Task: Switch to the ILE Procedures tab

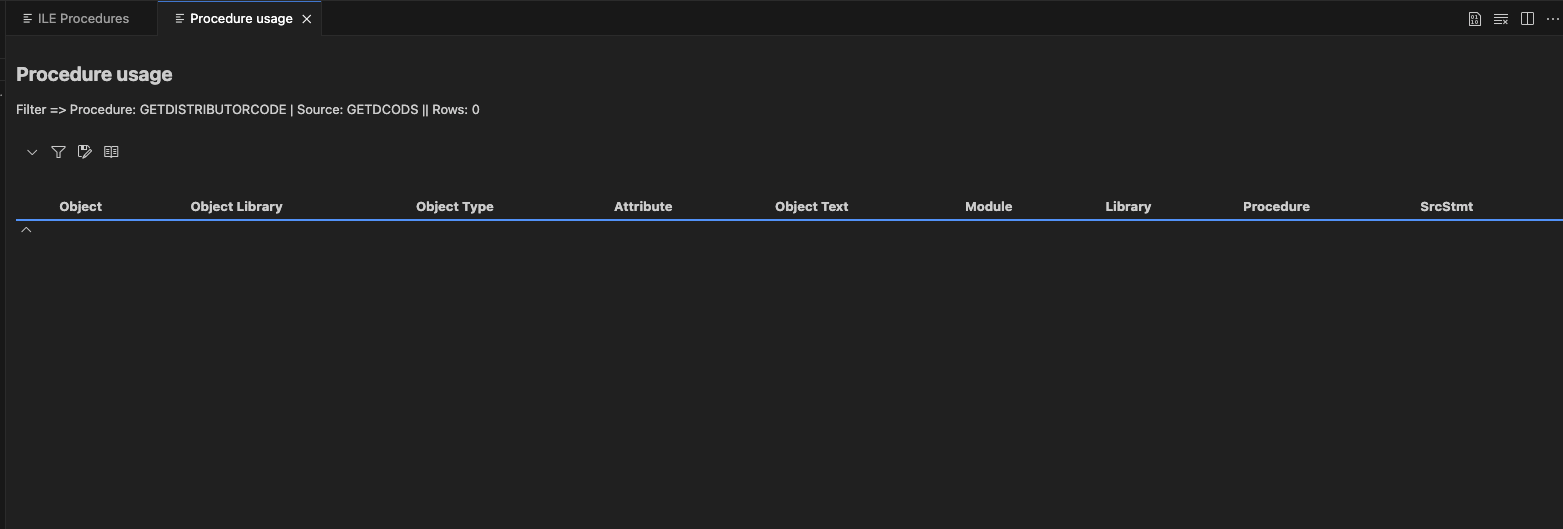Action: click(82, 19)
